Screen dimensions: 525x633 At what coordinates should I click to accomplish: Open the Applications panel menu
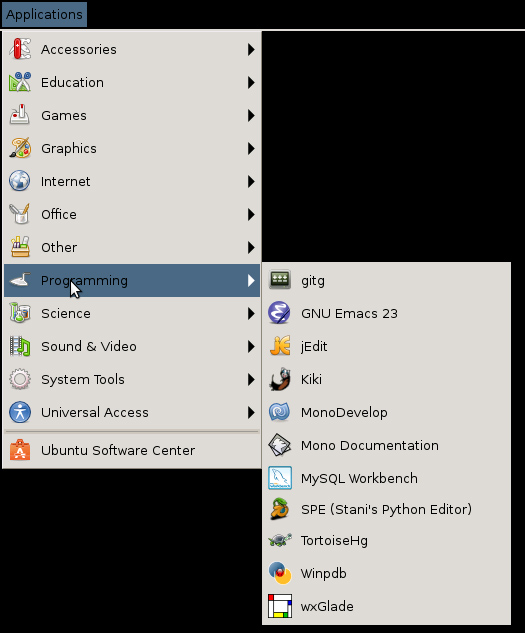[x=44, y=15]
